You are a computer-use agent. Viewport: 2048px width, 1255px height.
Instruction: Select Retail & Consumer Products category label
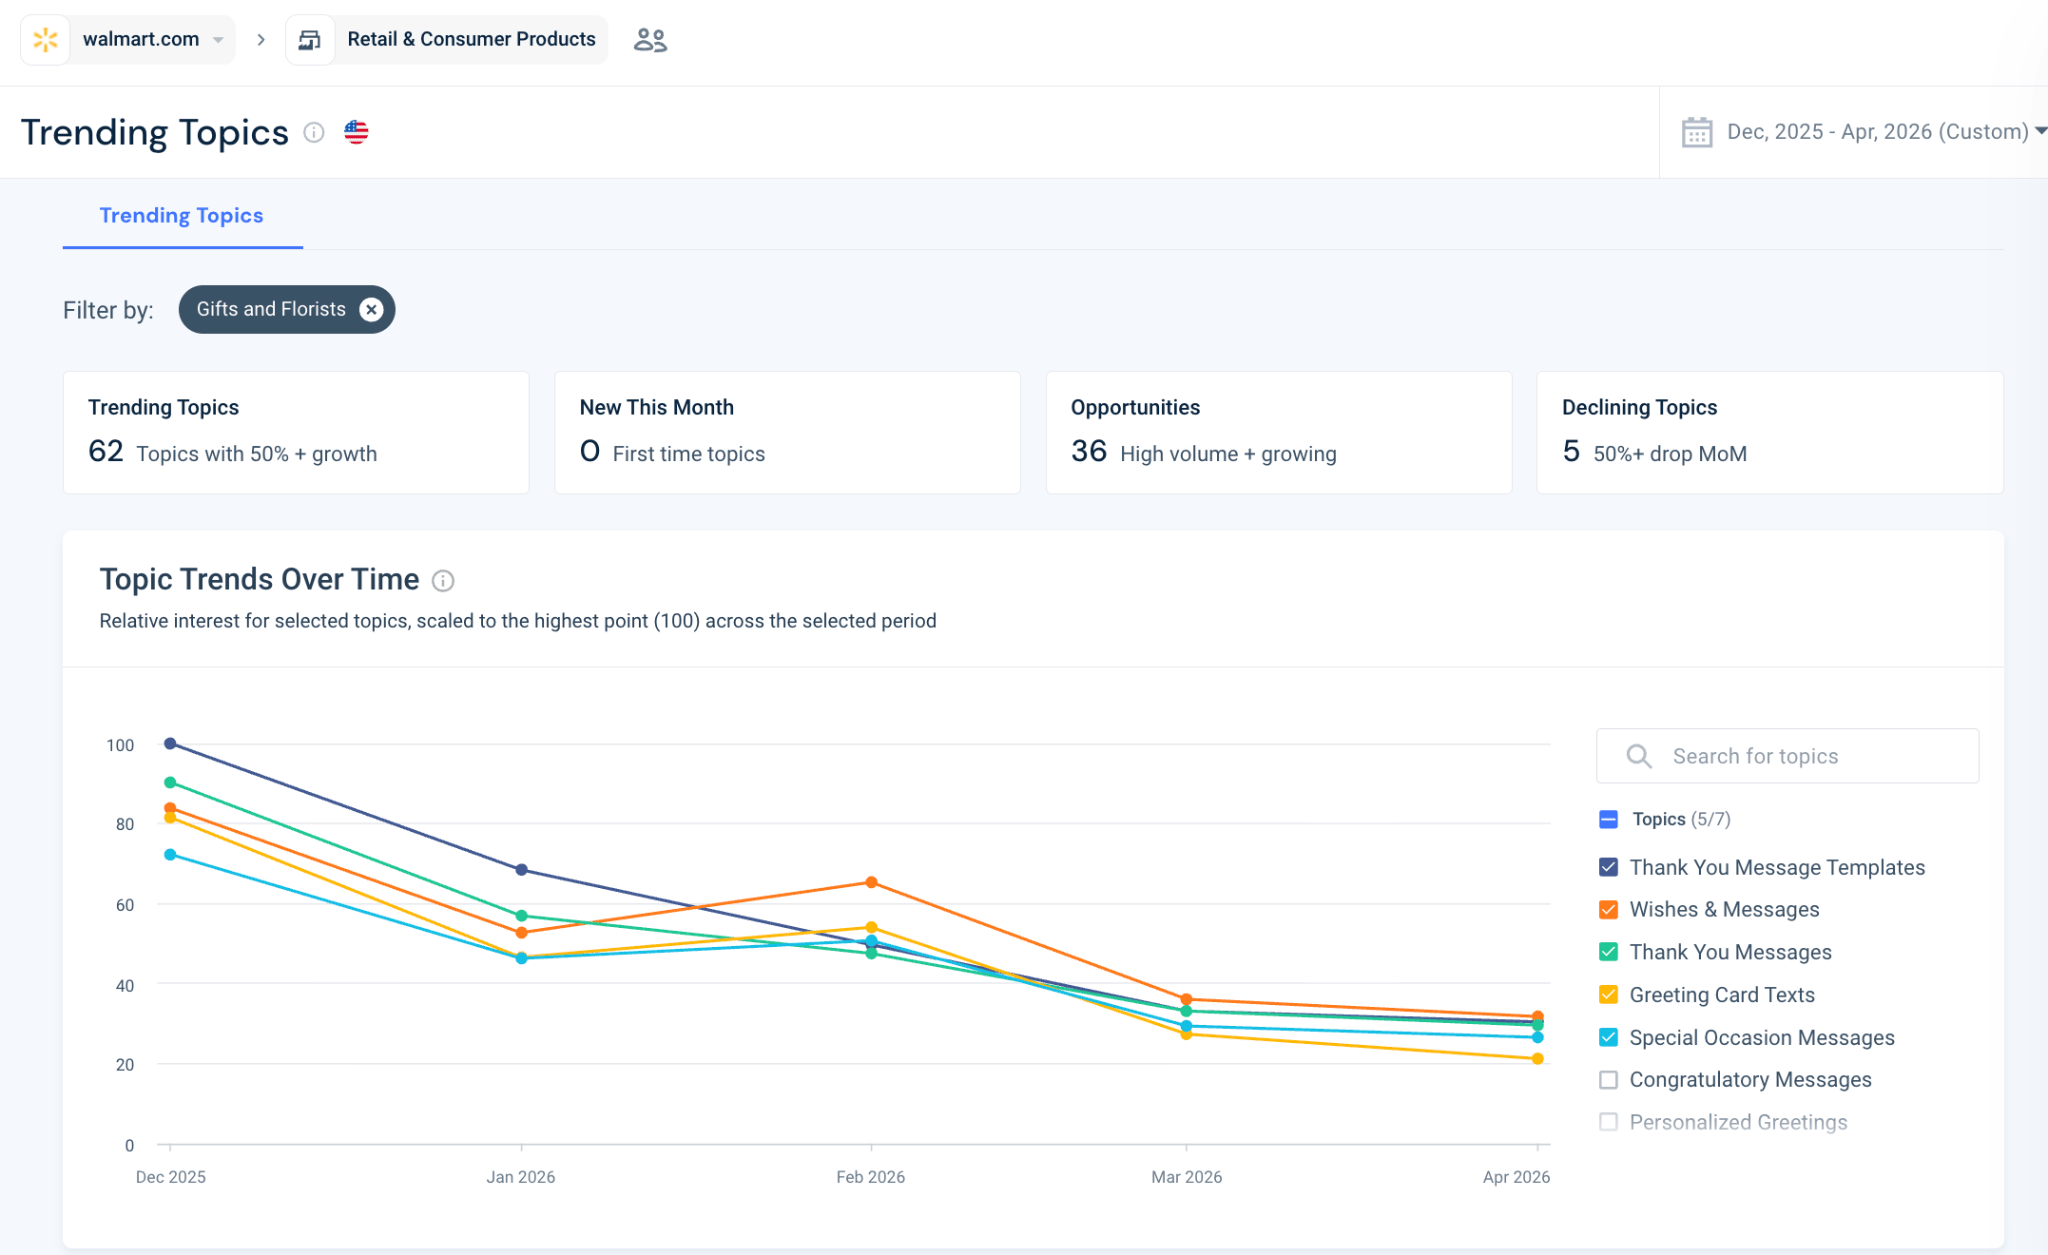[x=471, y=39]
